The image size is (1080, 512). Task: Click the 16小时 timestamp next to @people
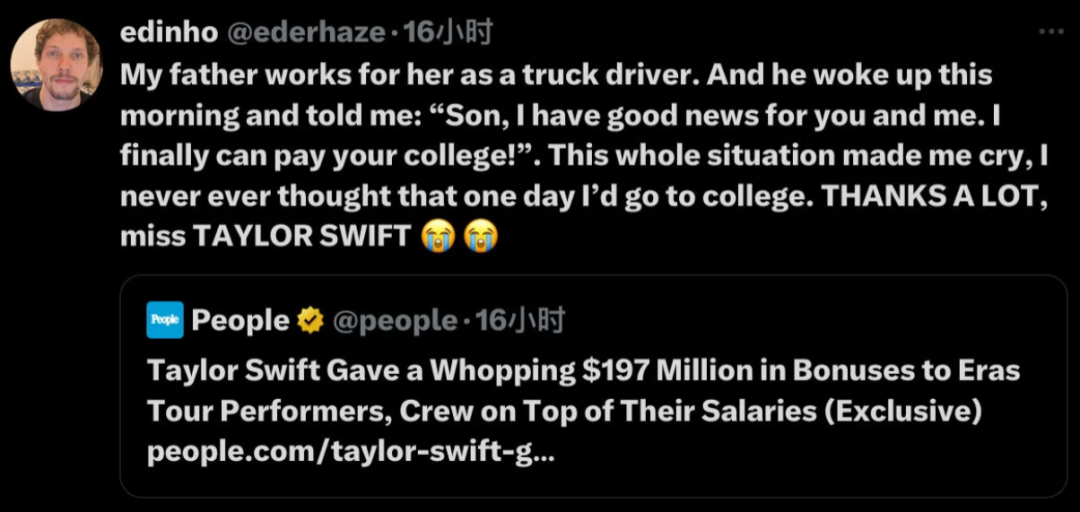point(520,320)
